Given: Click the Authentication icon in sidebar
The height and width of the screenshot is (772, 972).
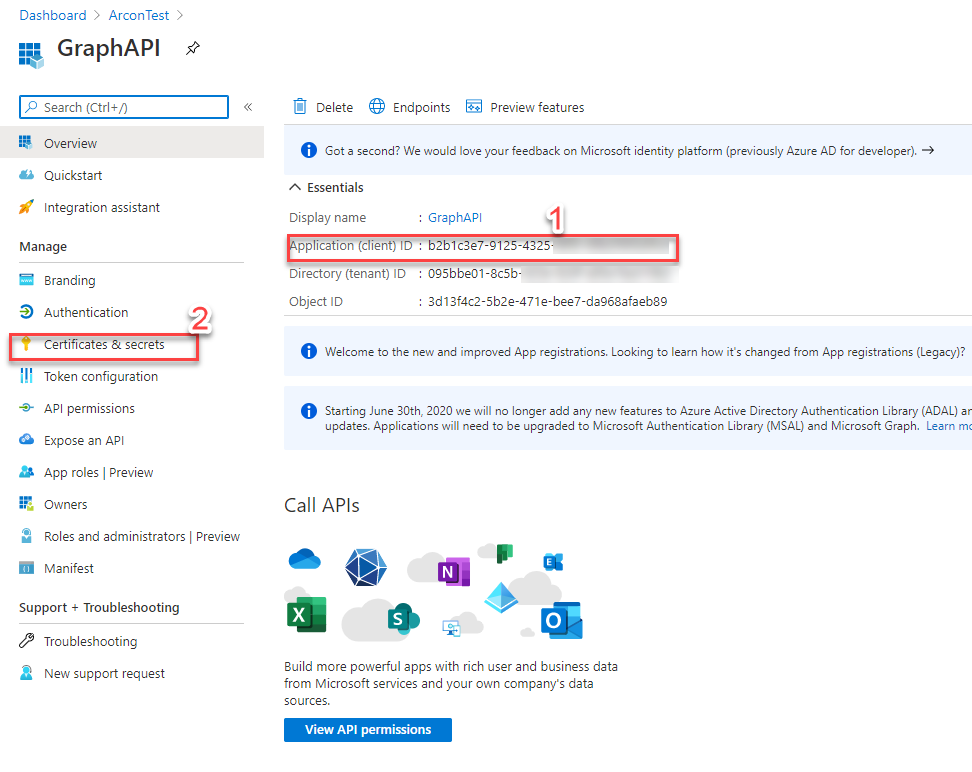Looking at the screenshot, I should pos(26,312).
